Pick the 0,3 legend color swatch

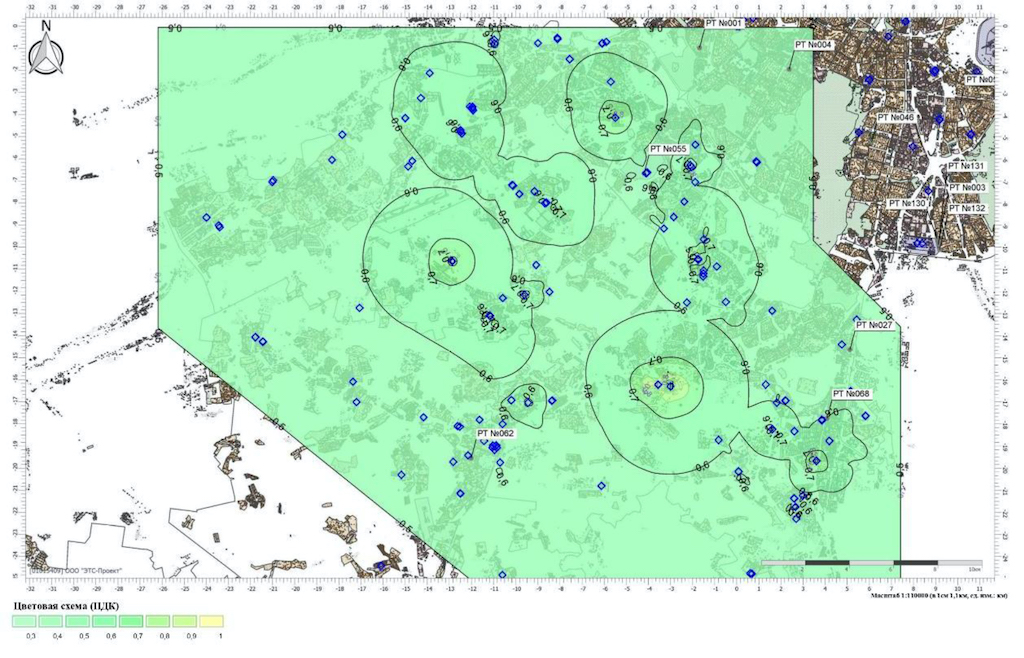click(x=26, y=621)
